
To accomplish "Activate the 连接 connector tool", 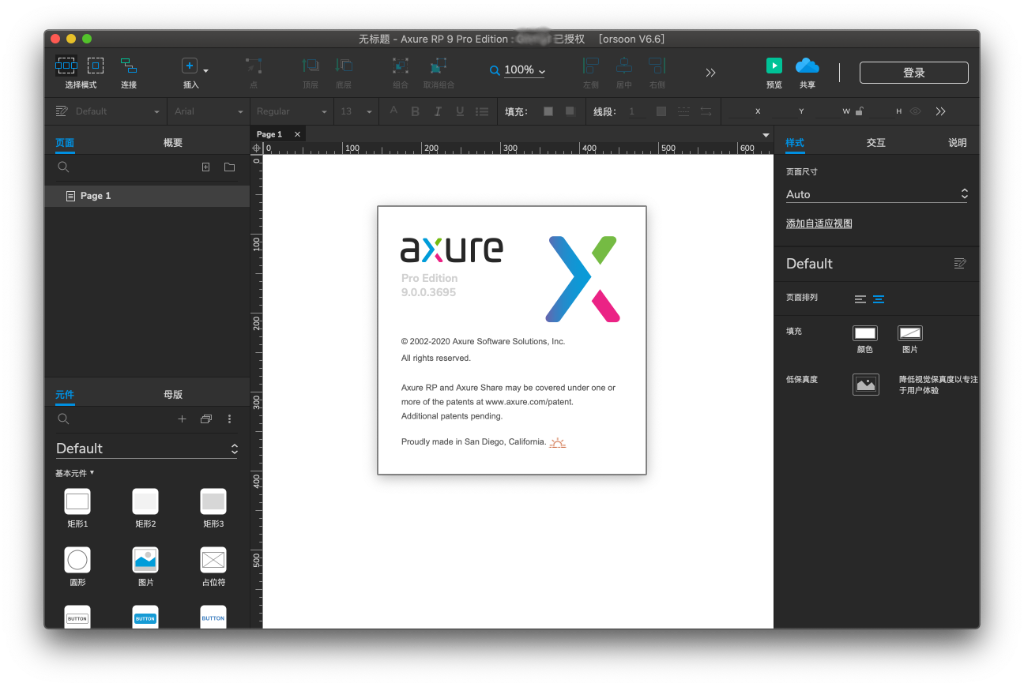I will pos(129,65).
